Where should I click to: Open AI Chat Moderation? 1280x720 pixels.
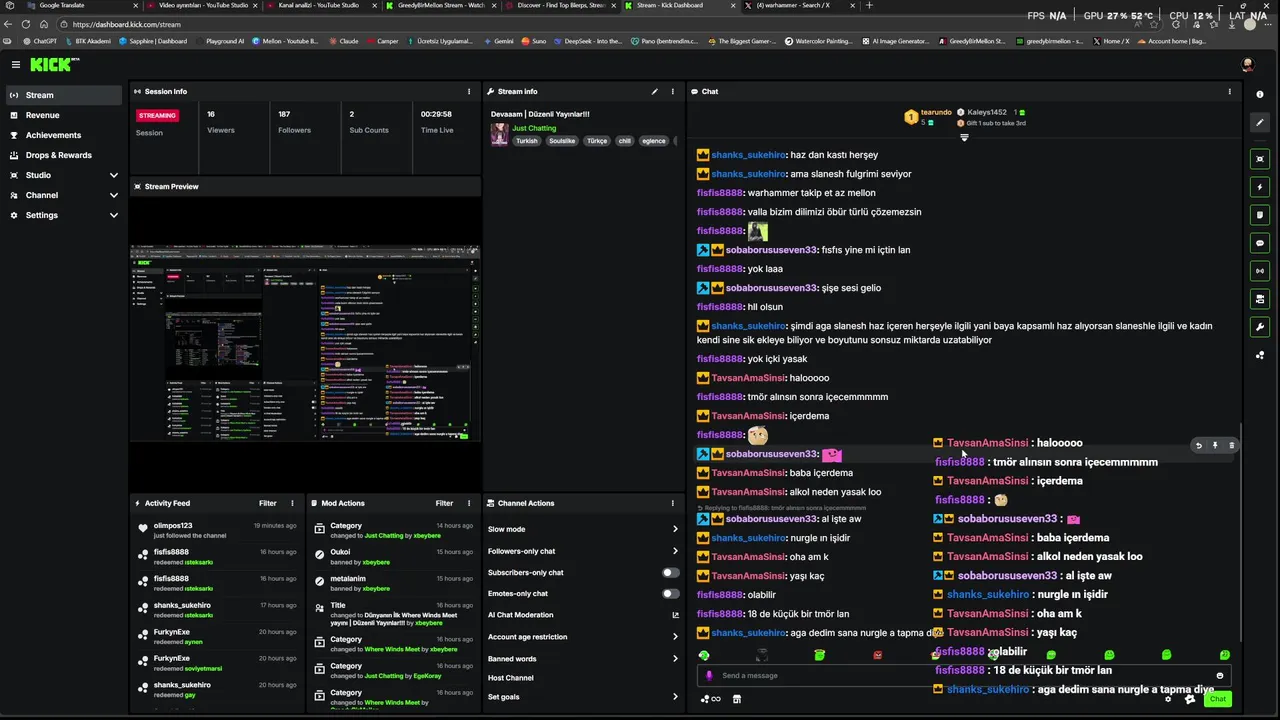click(583, 615)
